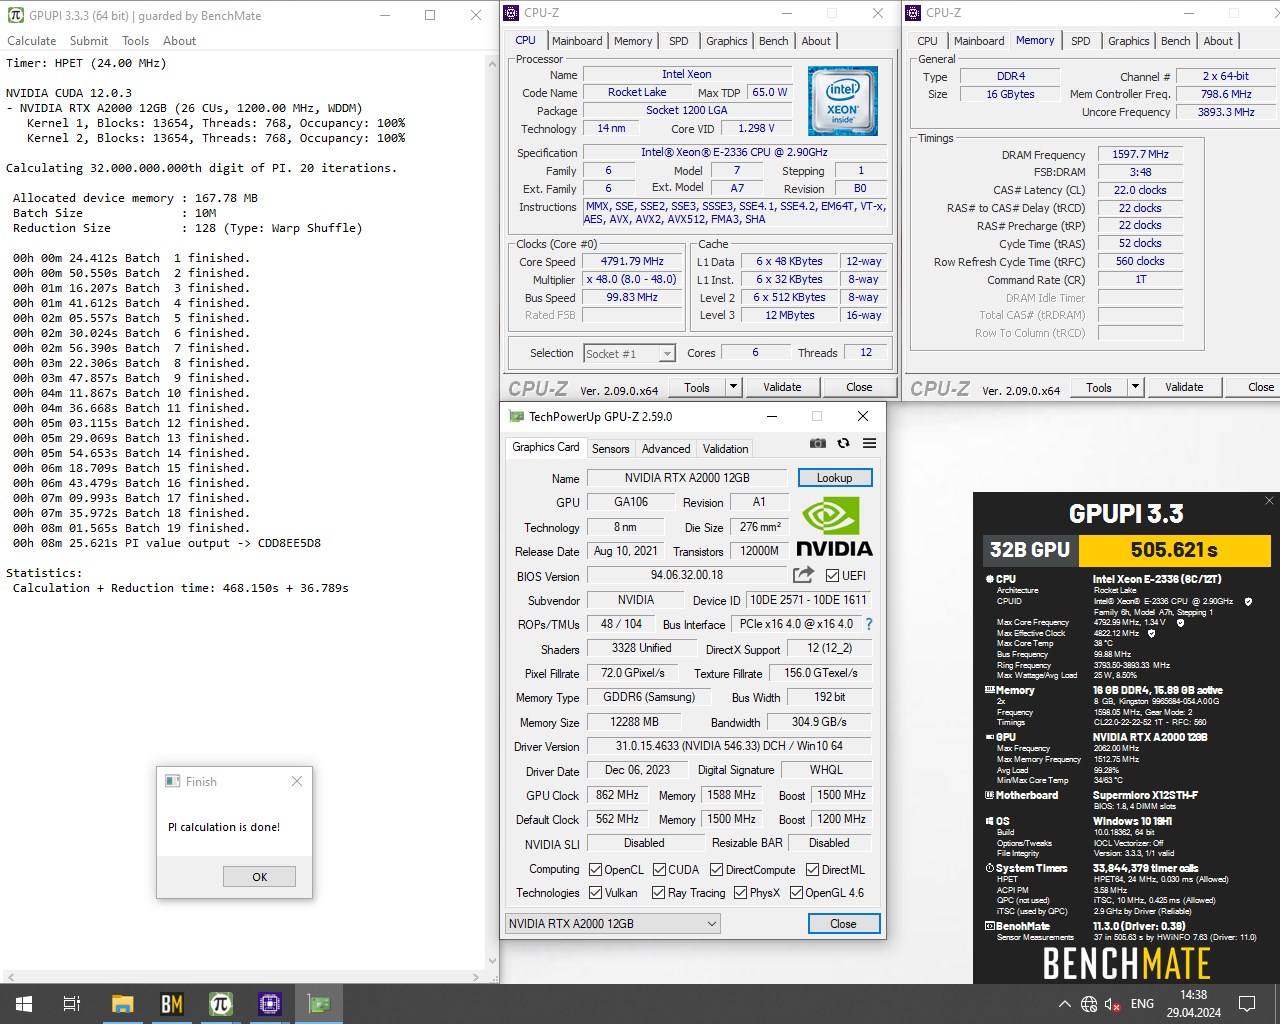Open BenchMate from the taskbar

tap(171, 1004)
